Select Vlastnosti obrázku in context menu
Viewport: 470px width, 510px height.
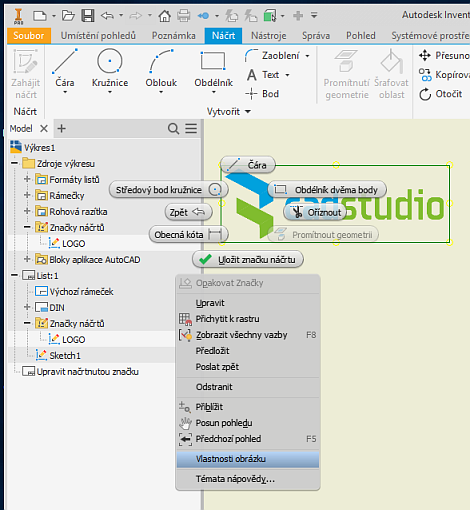coord(248,459)
